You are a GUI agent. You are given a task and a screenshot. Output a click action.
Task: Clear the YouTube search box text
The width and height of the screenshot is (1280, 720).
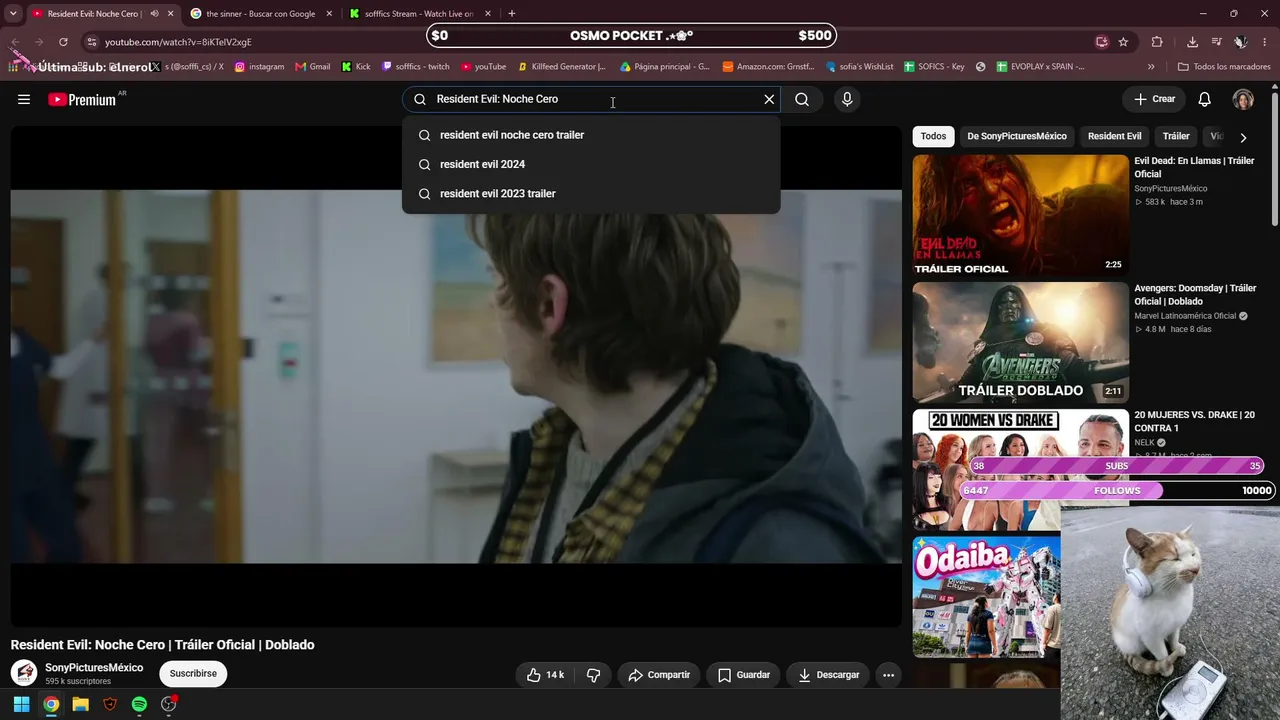(769, 99)
